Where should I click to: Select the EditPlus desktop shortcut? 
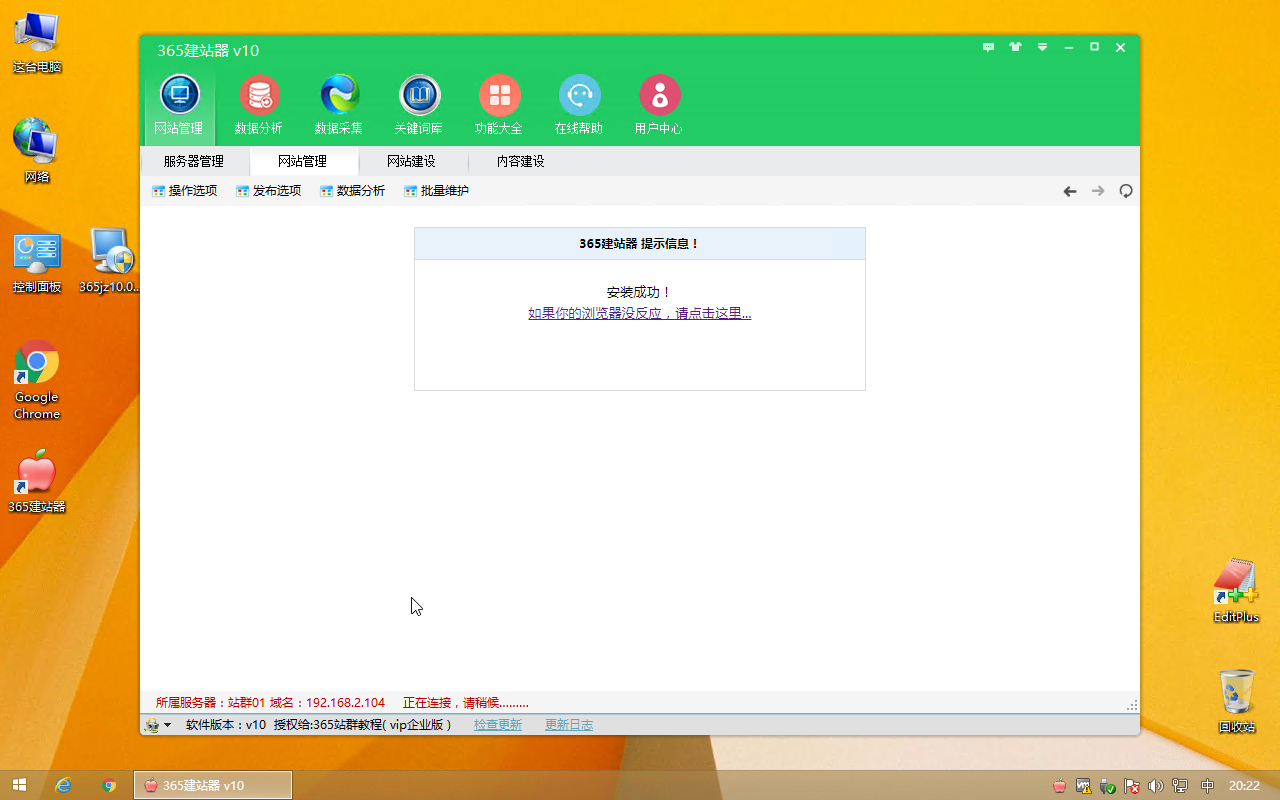(x=1236, y=591)
